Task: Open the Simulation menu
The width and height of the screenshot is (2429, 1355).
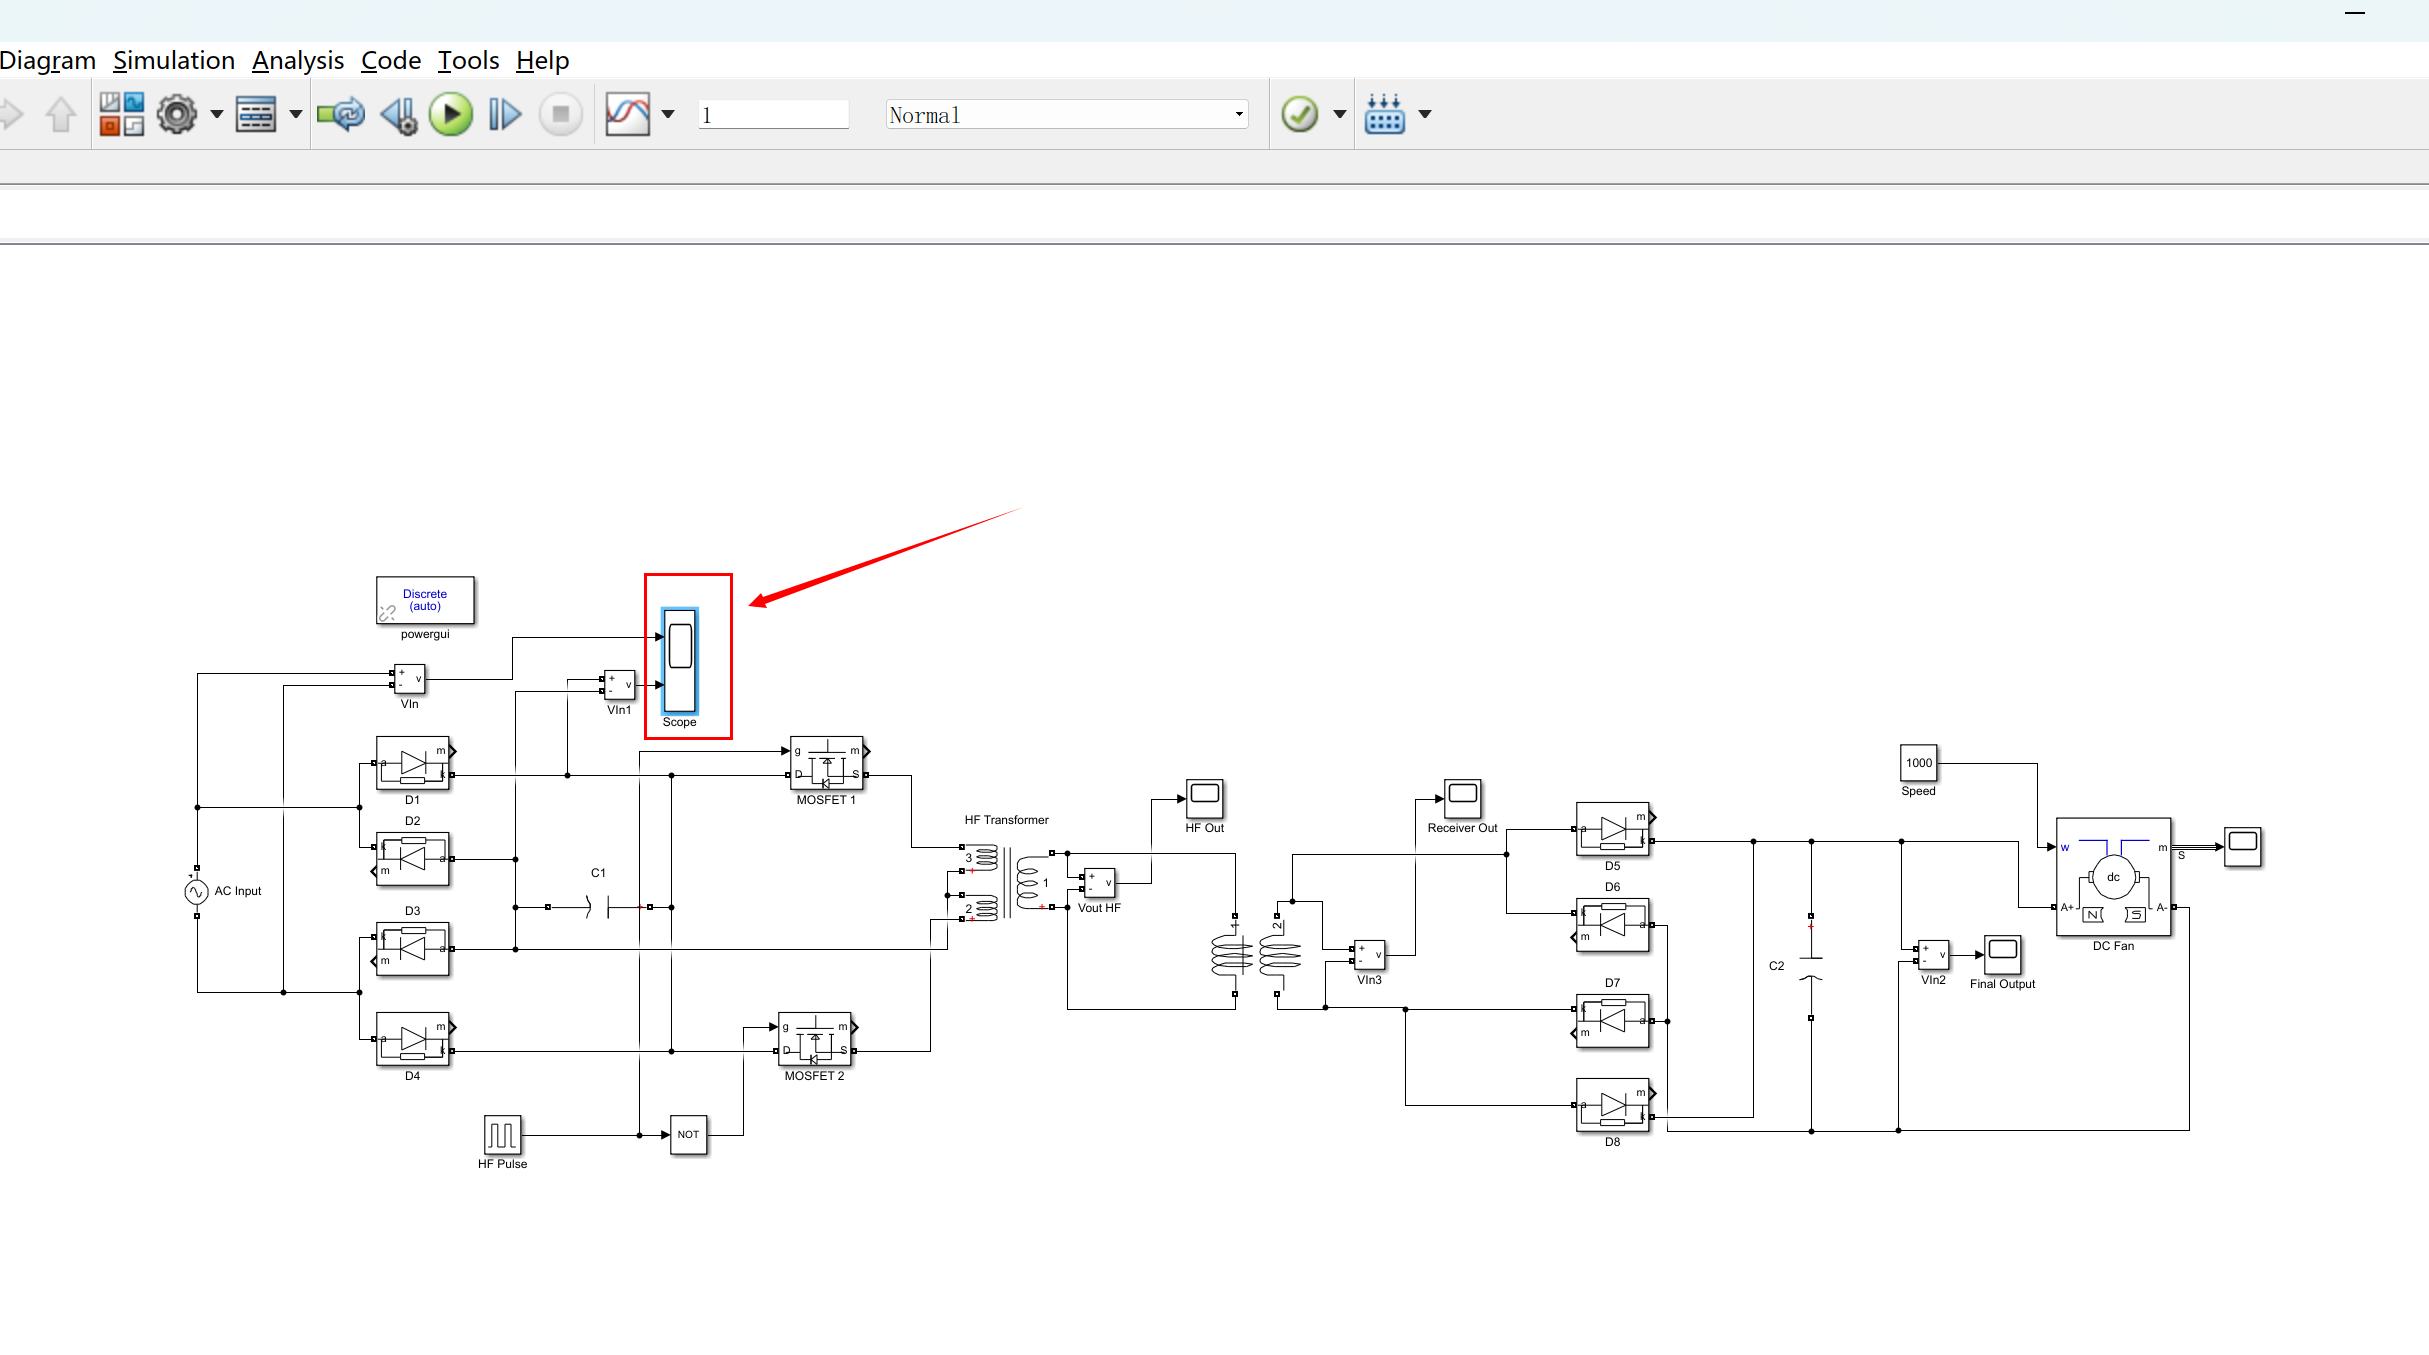Action: 174,61
